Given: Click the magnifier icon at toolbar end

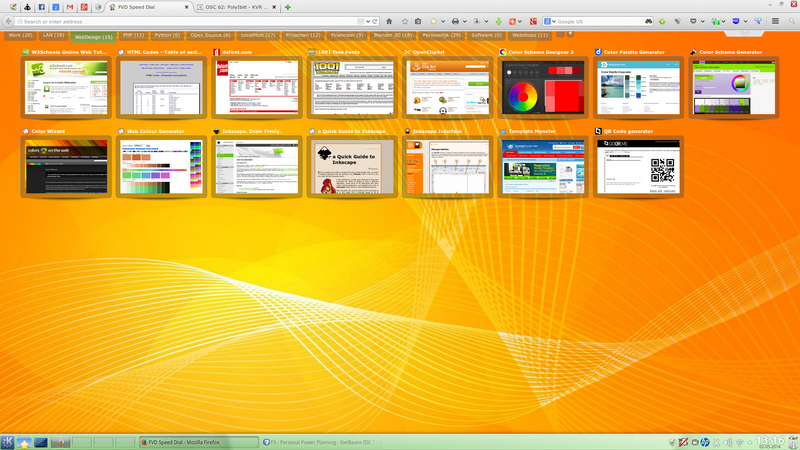Looking at the screenshot, I should (792, 21).
